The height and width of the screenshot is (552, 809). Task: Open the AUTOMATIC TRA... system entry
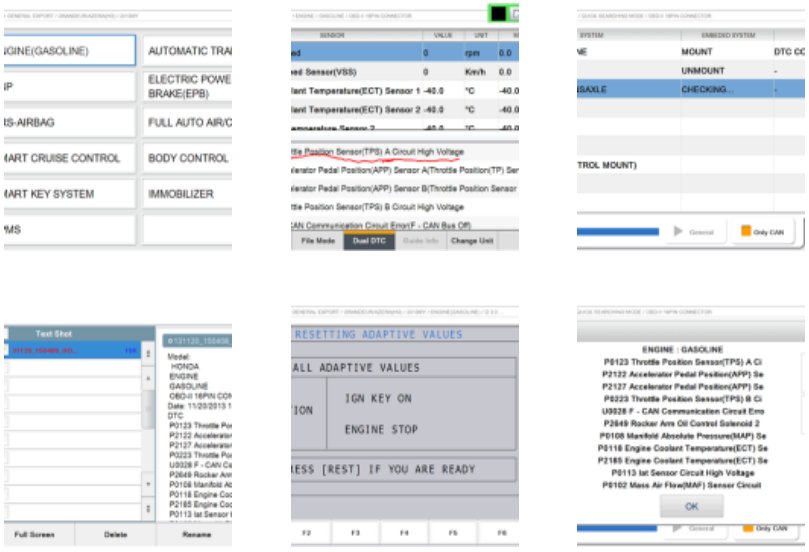pos(187,51)
